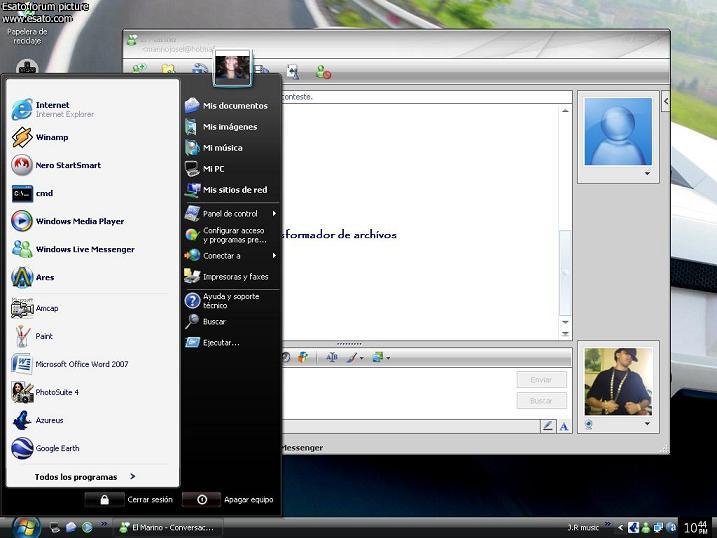The image size is (717, 538).
Task: Select Buscar in the Start menu
Action: (x=231, y=322)
